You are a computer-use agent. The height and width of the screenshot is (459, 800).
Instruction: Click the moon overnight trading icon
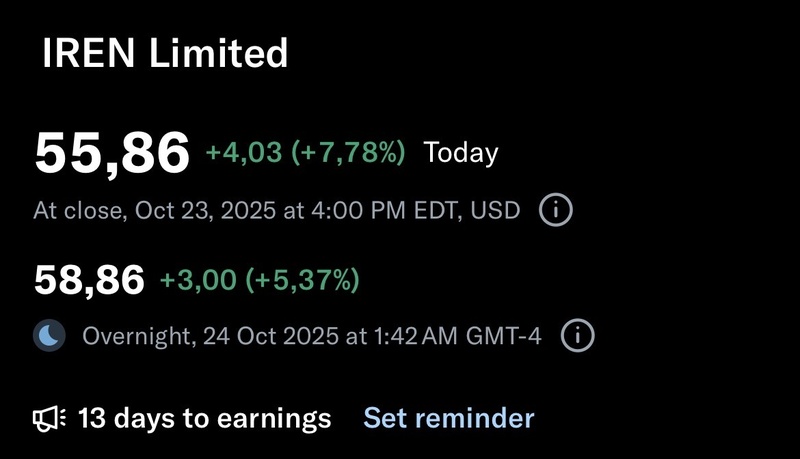coord(49,336)
